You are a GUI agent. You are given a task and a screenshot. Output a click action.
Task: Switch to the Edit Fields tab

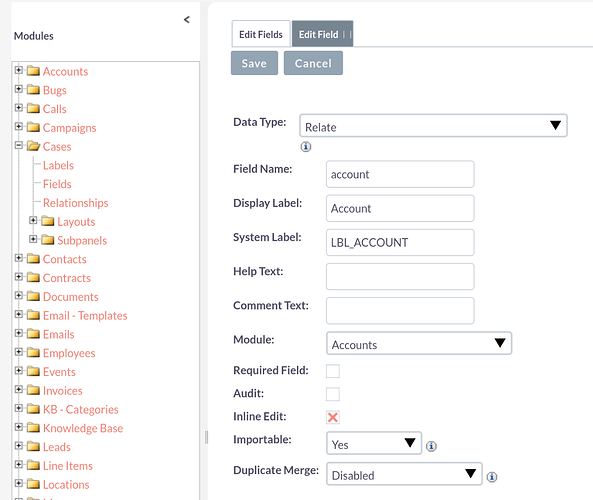(261, 34)
